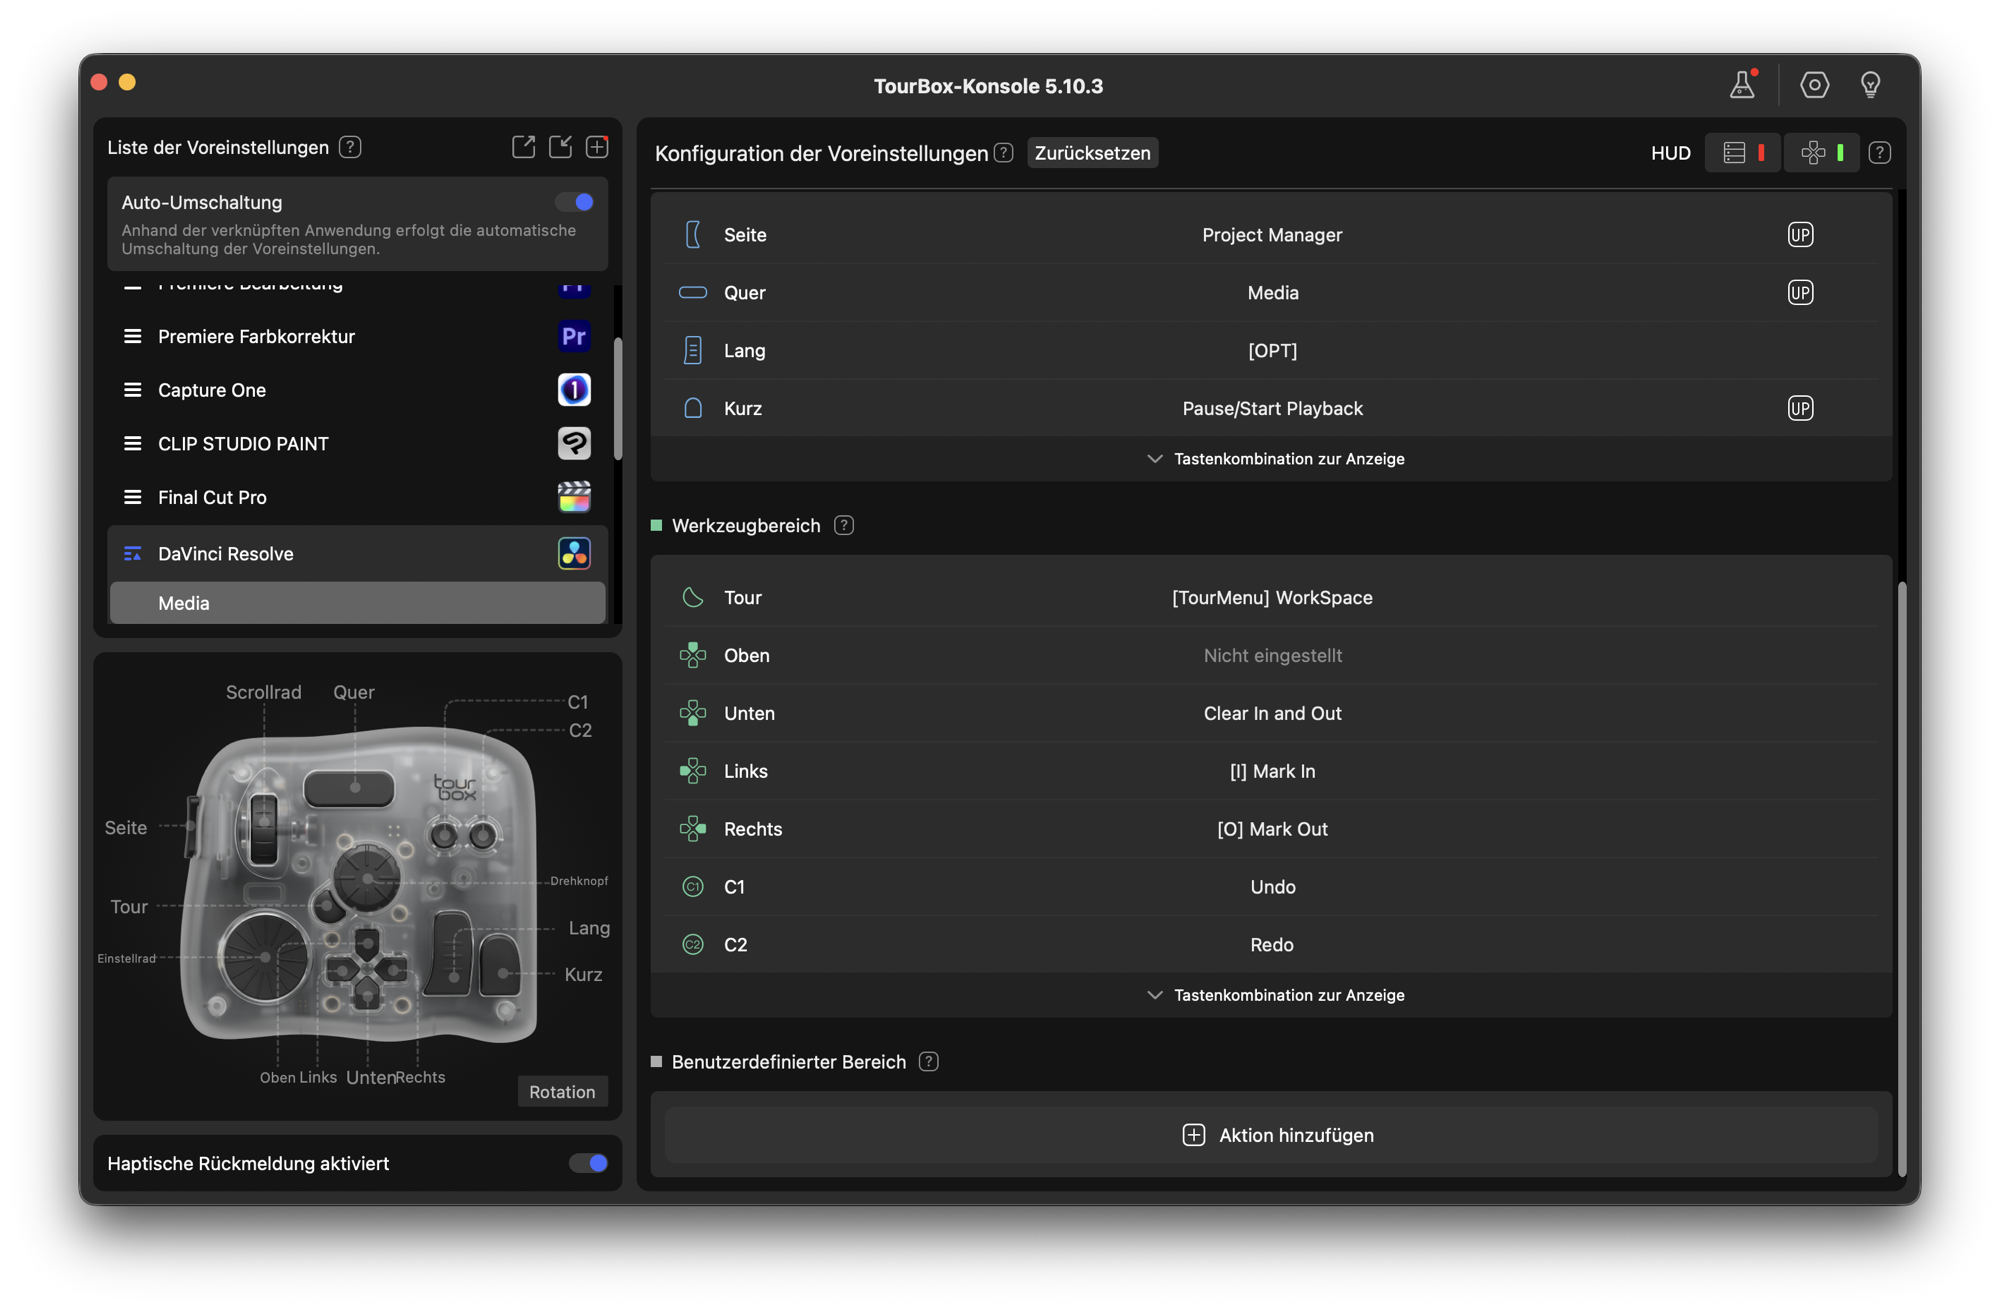Viewport: 2000px width, 1310px height.
Task: Click the Zurücksetzen button
Action: click(x=1092, y=153)
